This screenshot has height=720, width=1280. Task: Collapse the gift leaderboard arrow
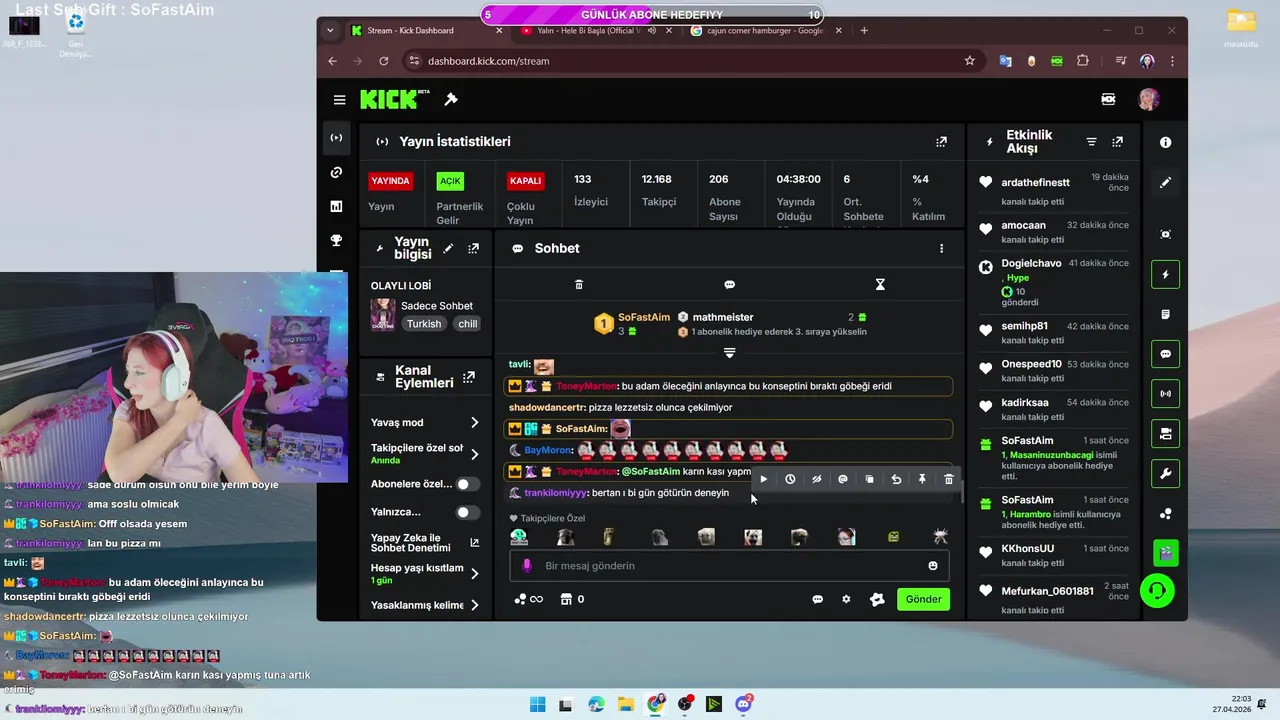point(729,353)
